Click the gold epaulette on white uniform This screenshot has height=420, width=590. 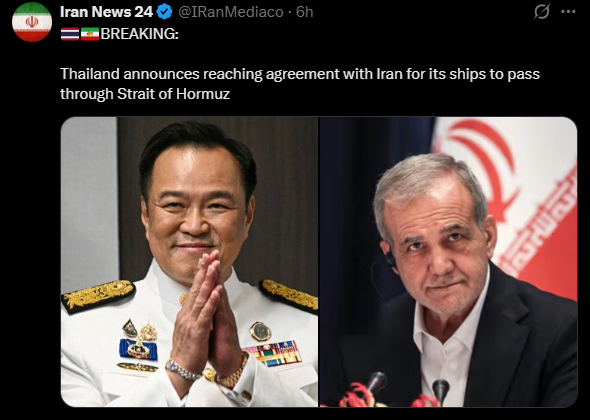coord(98,295)
